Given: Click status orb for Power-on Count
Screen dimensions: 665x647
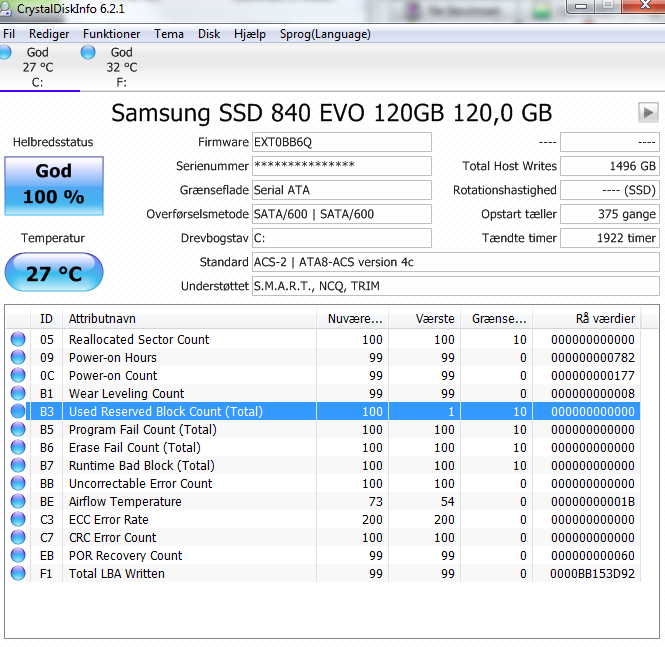Looking at the screenshot, I should [18, 375].
